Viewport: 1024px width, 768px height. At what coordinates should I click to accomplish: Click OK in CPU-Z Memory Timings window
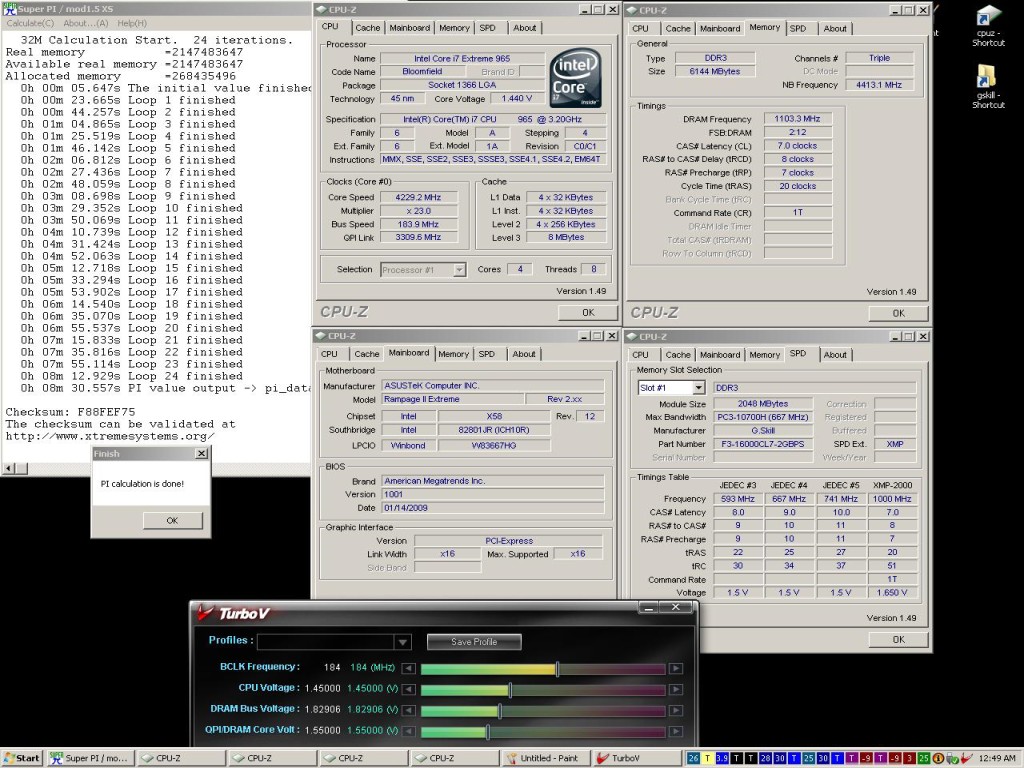pyautogui.click(x=899, y=313)
